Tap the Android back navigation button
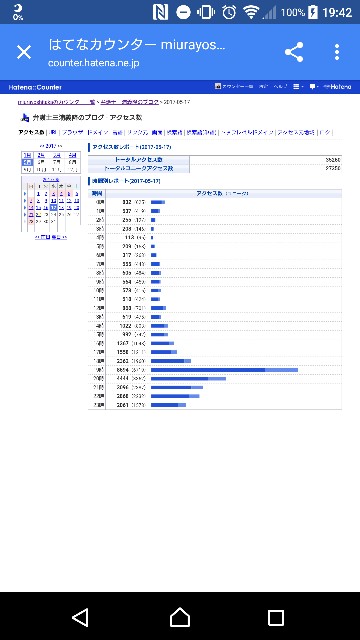 click(80, 618)
